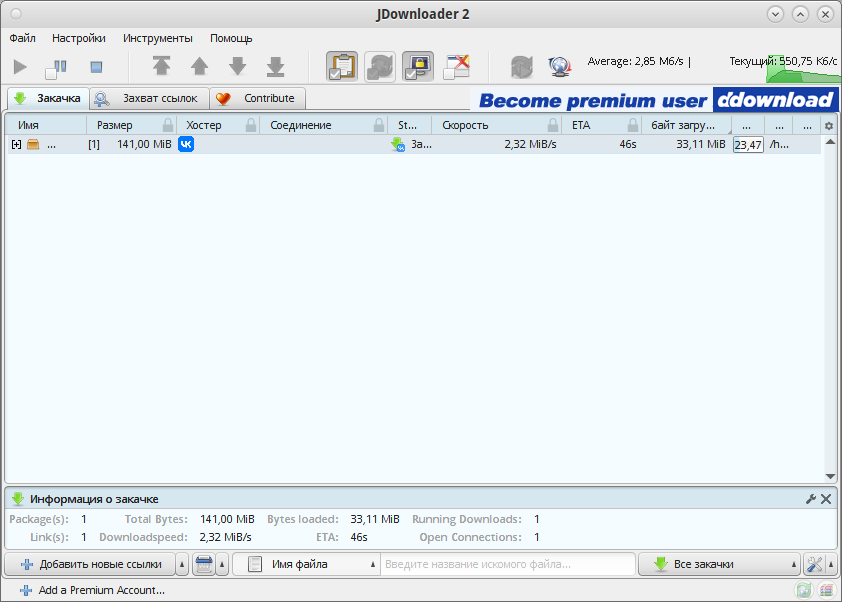This screenshot has width=842, height=602.
Task: Click the current speed graph
Action: pos(803,69)
